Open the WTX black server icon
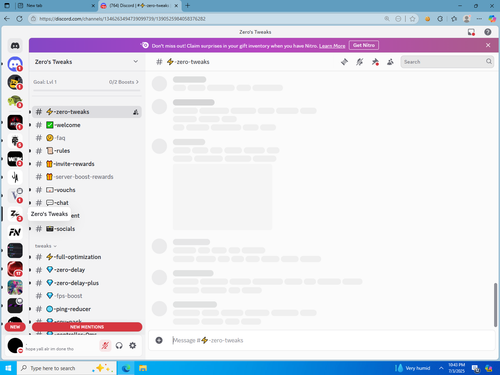Viewport: 500px width, 375px height. pyautogui.click(x=15, y=159)
